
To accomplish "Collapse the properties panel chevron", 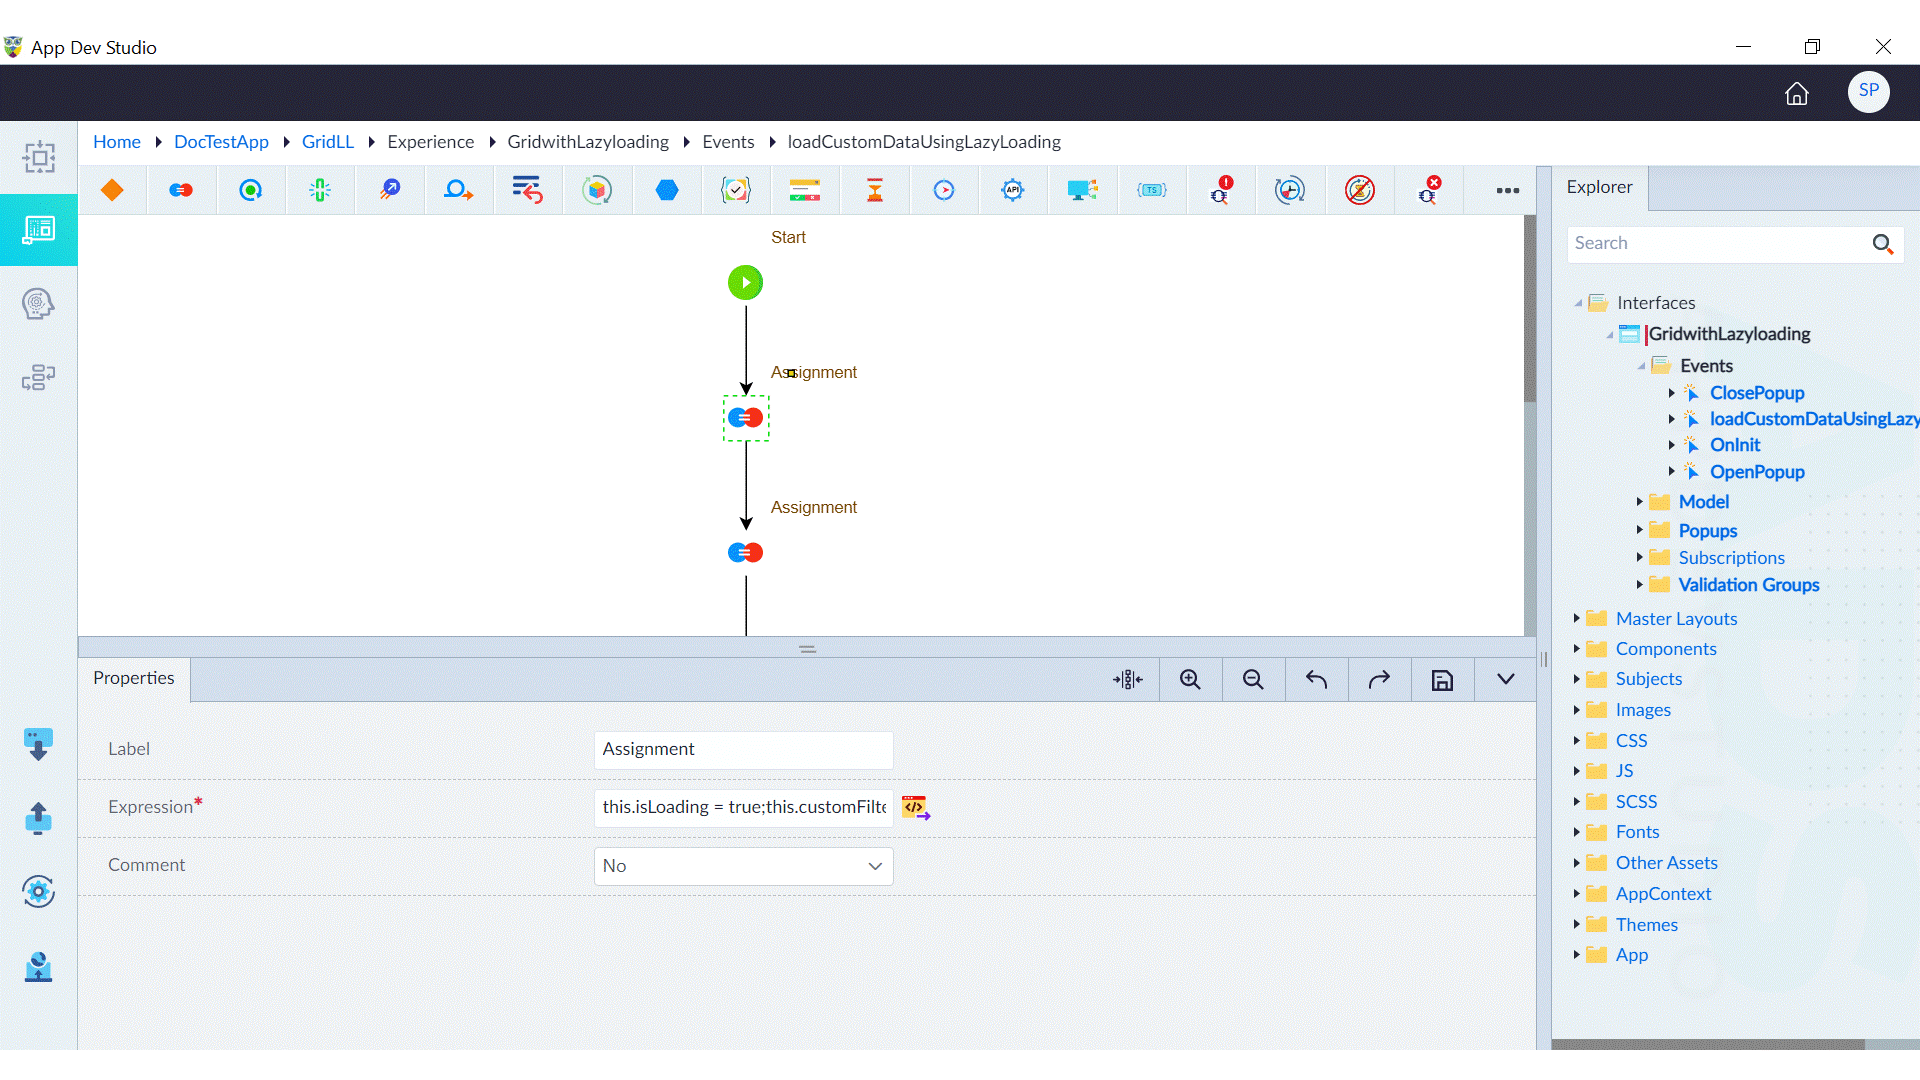I will (x=1505, y=680).
